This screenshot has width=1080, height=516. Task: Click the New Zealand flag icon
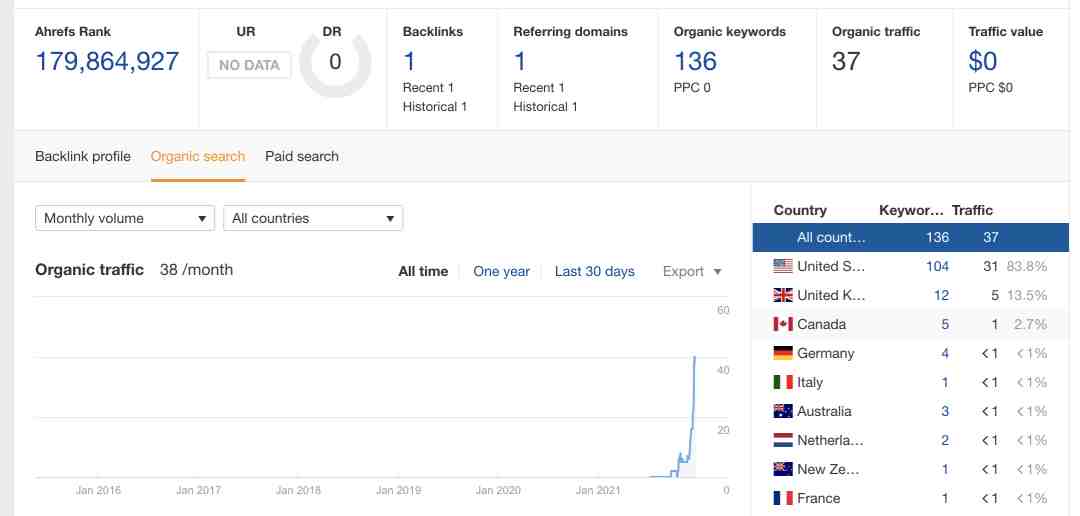(782, 468)
